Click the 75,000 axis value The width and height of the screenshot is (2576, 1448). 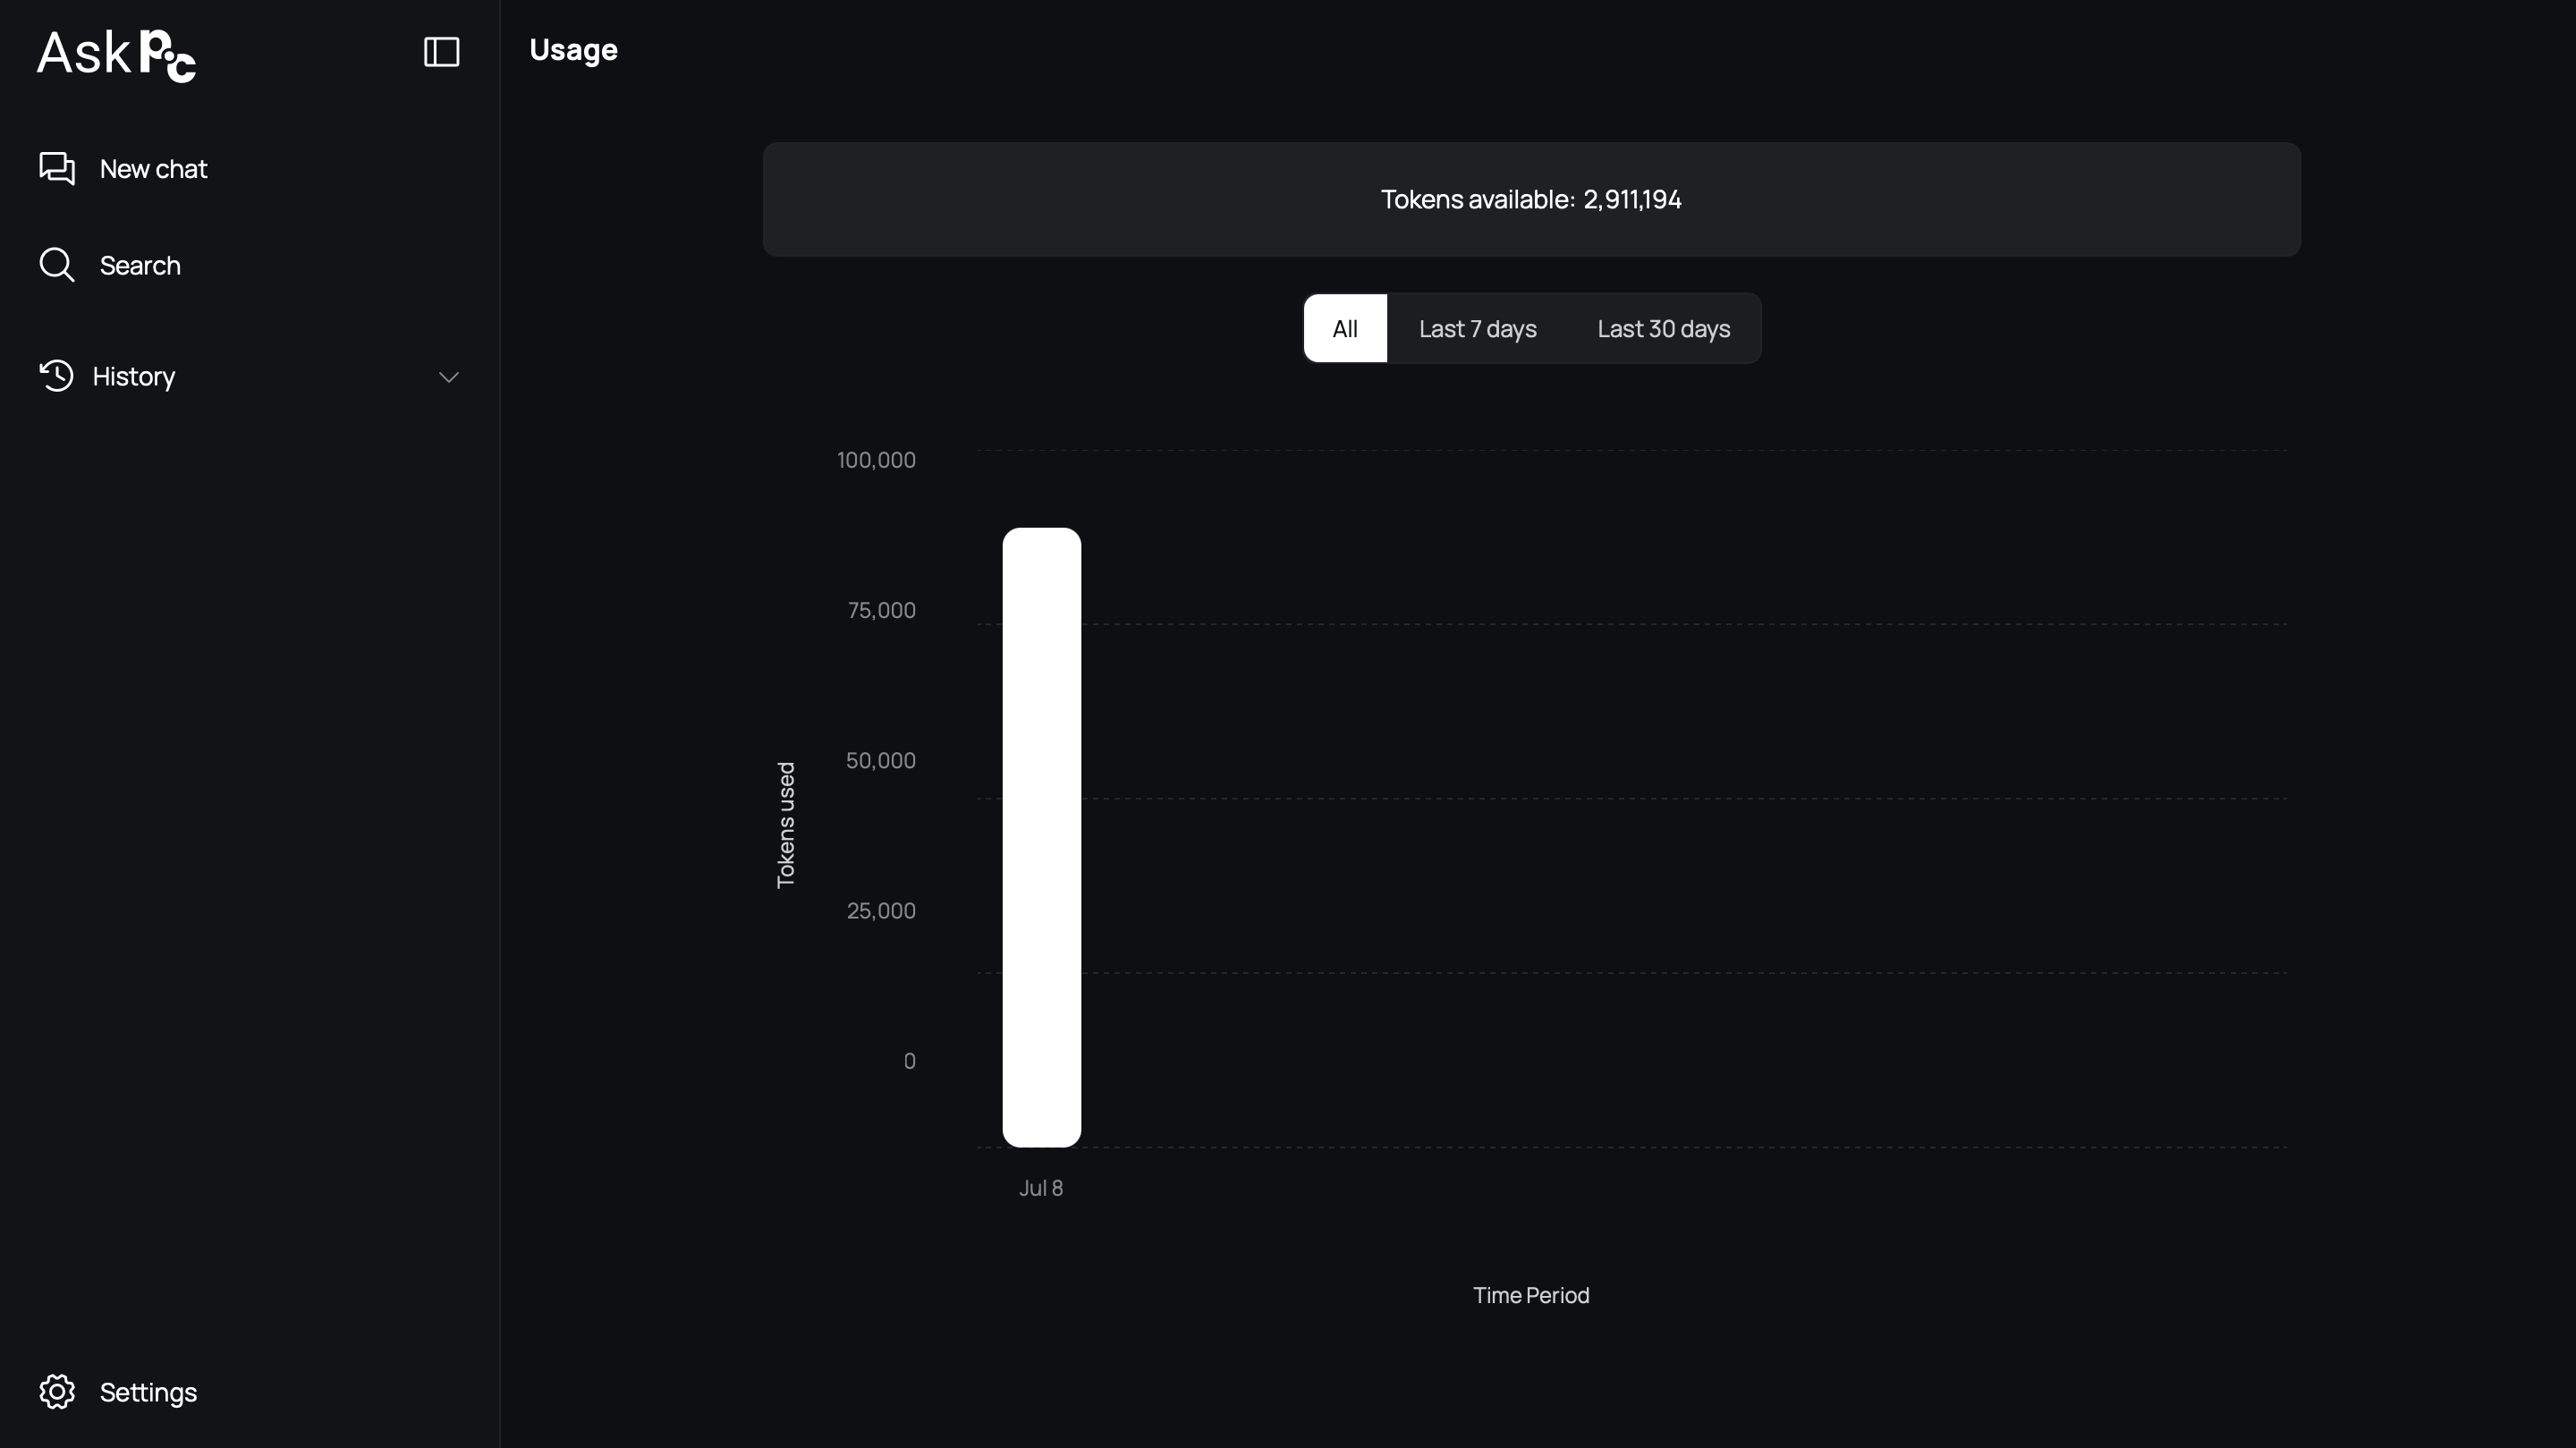pyautogui.click(x=881, y=610)
